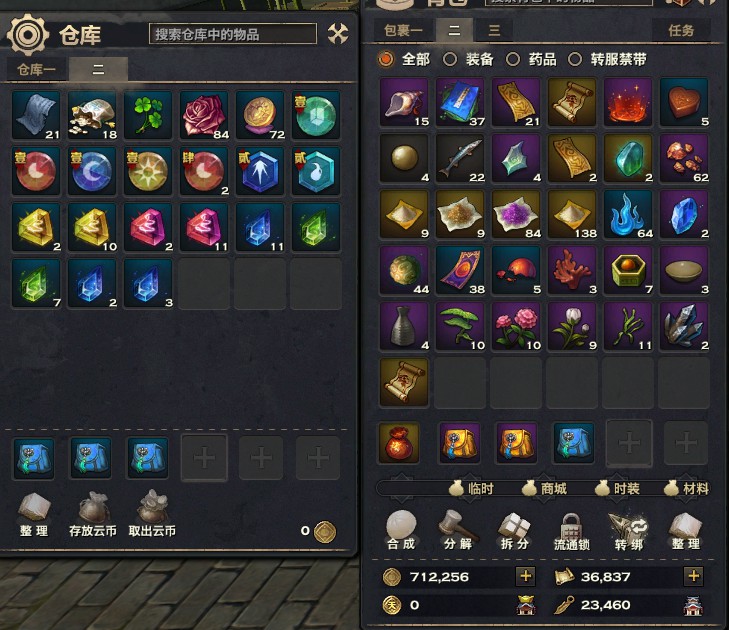Select the 药品 filter radio button
Image resolution: width=729 pixels, height=630 pixels.
point(513,59)
